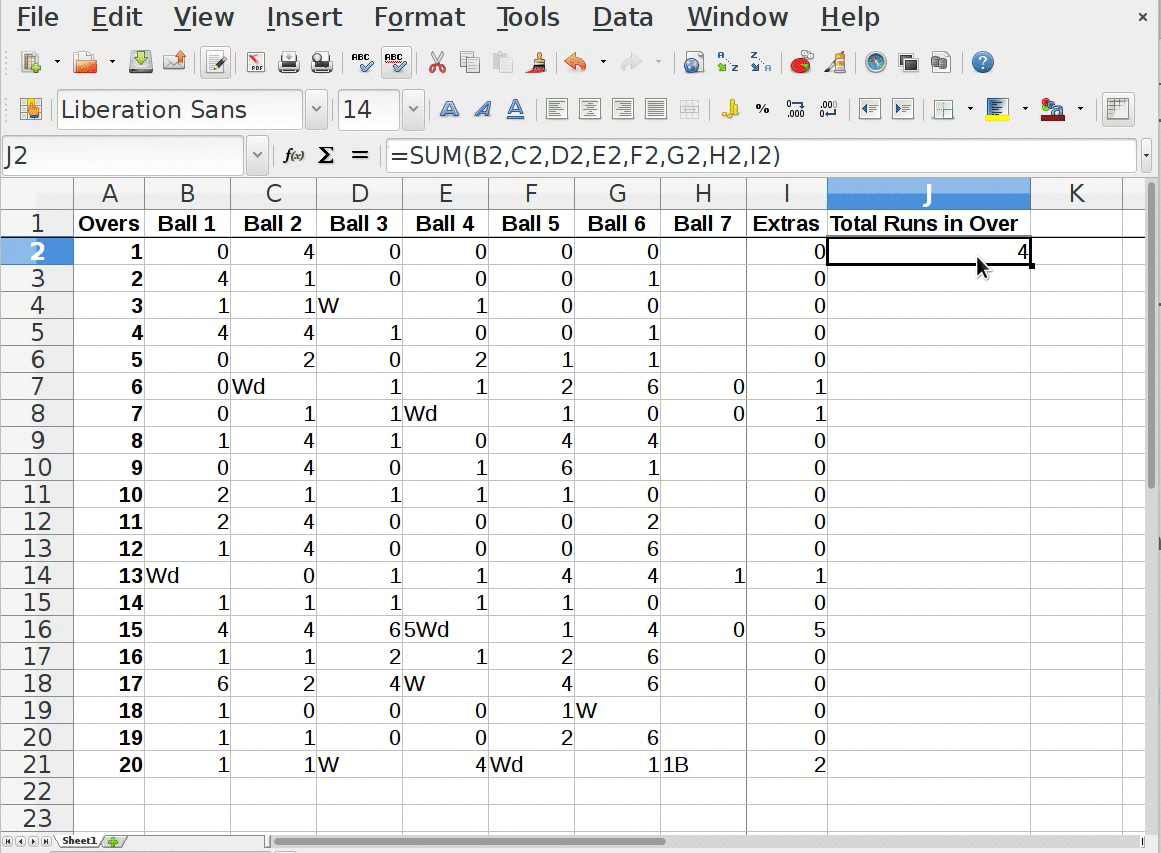Screen dimensions: 1161x853
Task: Click the Export as PDF icon
Action: click(x=256, y=63)
